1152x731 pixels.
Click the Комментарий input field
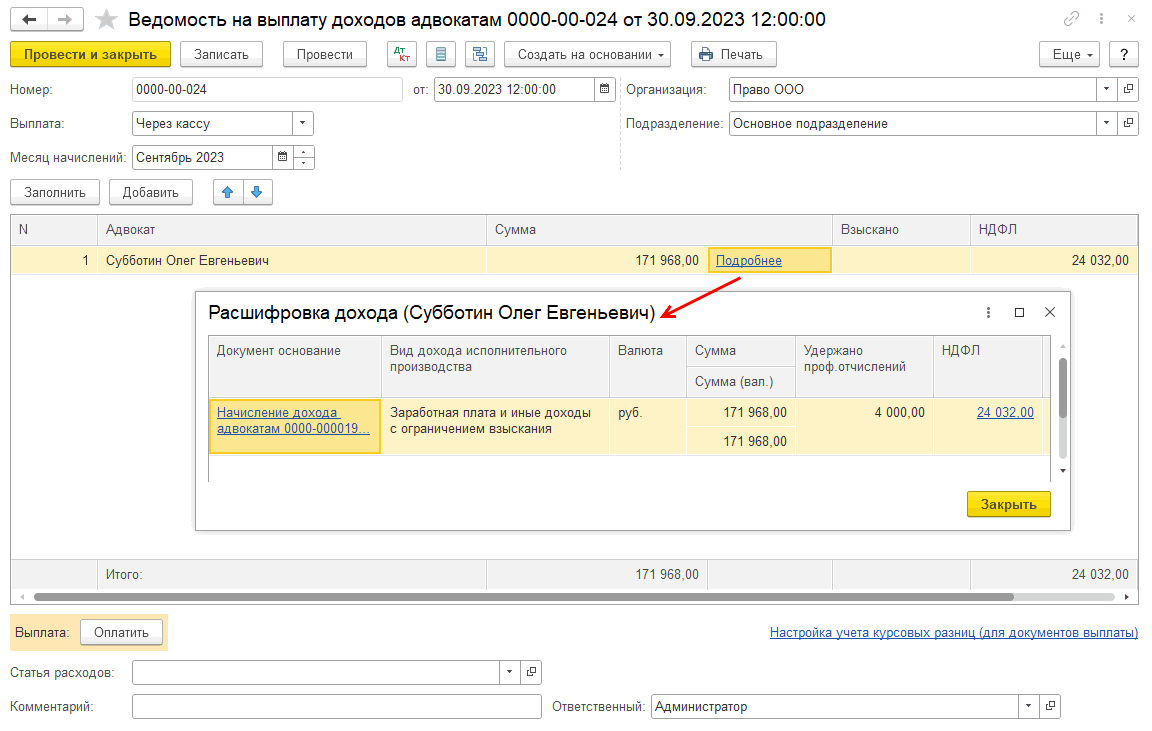coord(336,707)
